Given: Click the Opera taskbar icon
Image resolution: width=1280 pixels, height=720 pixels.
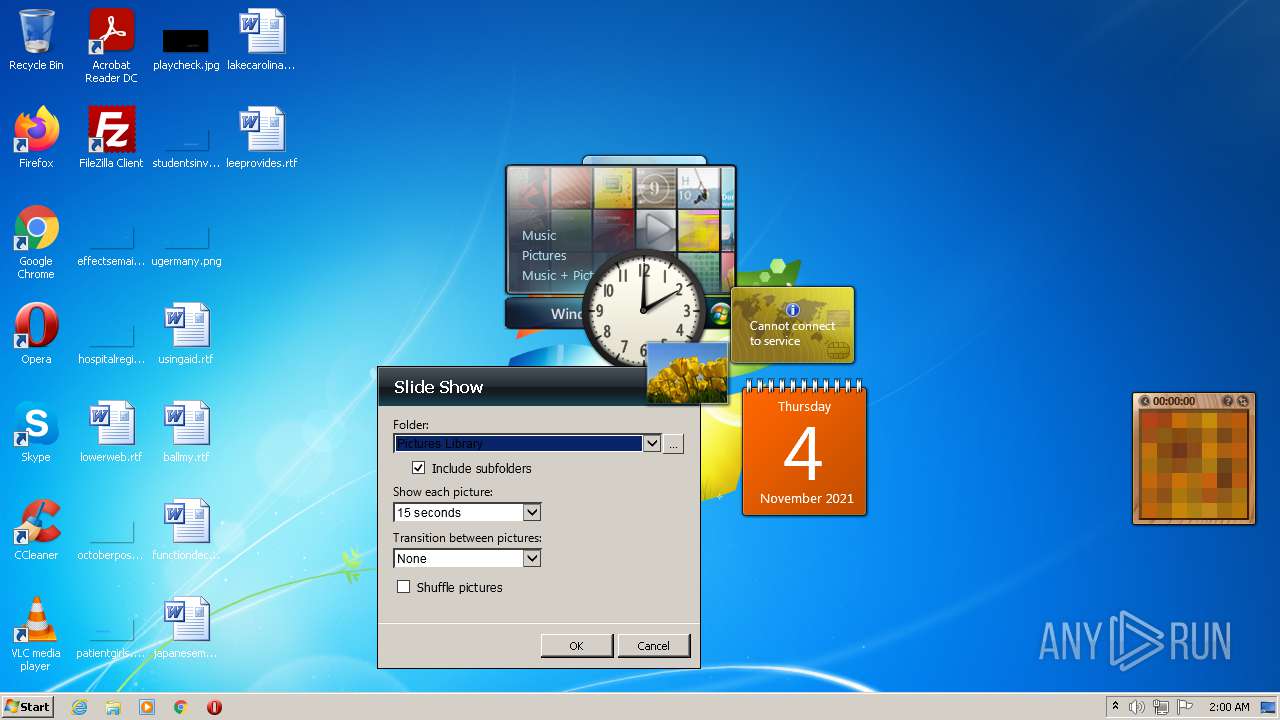Looking at the screenshot, I should (214, 707).
